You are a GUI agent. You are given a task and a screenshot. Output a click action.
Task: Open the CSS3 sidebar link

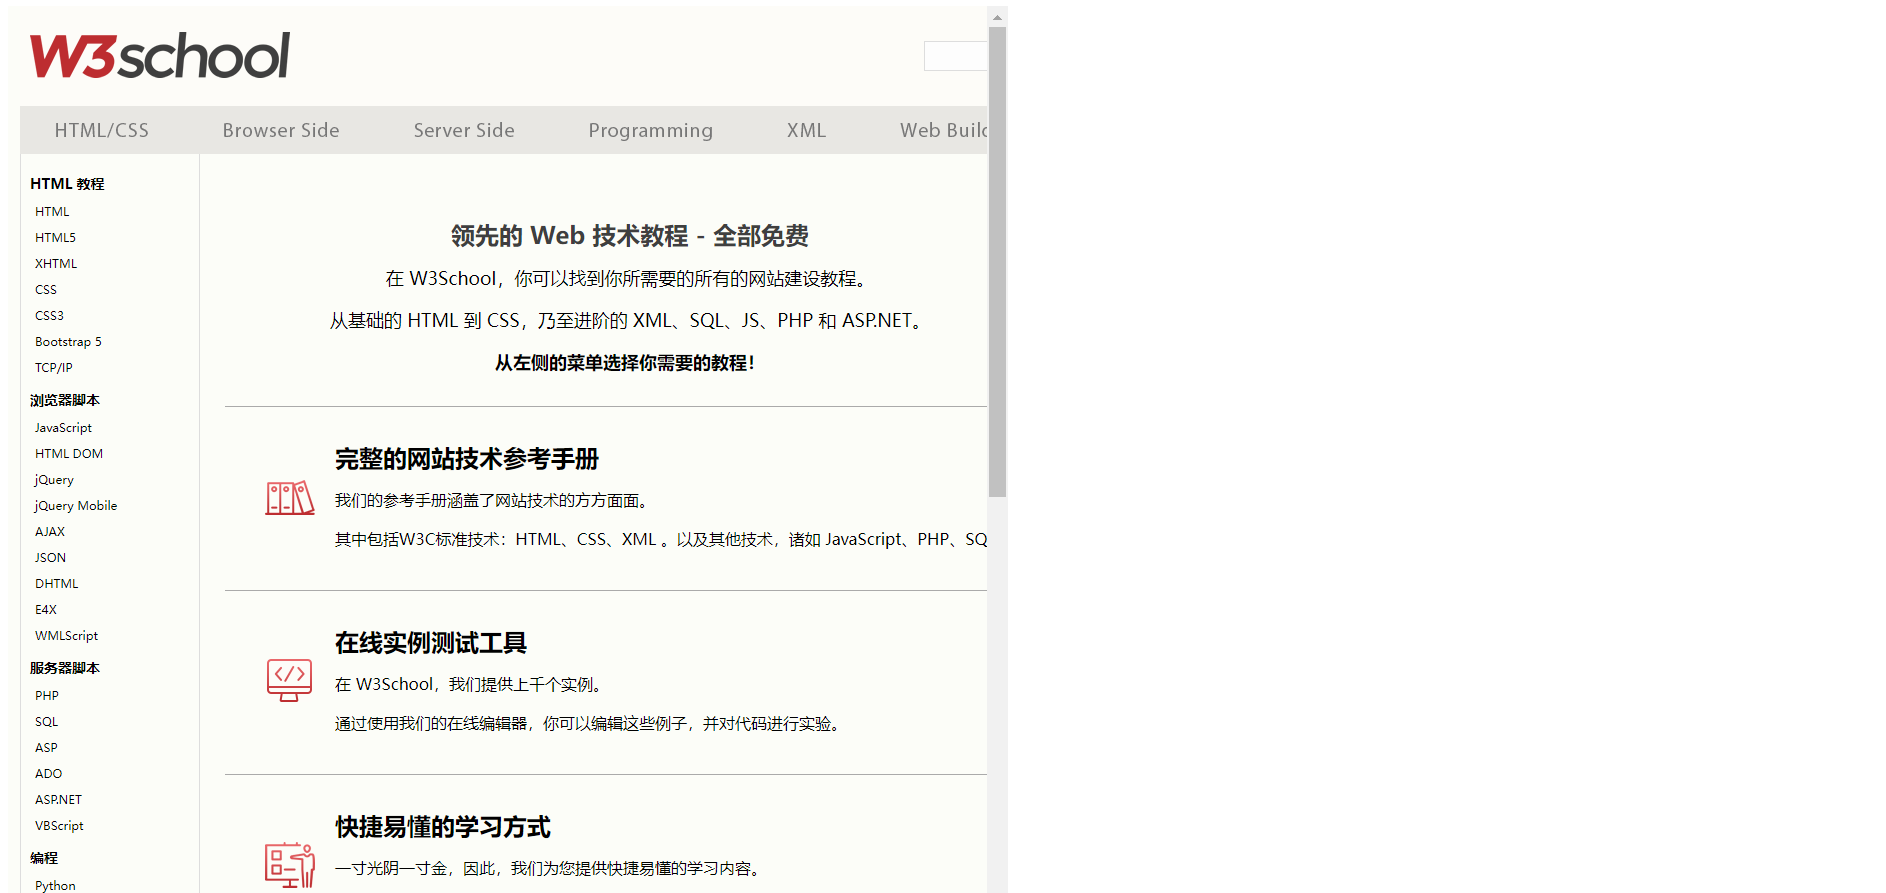[49, 316]
